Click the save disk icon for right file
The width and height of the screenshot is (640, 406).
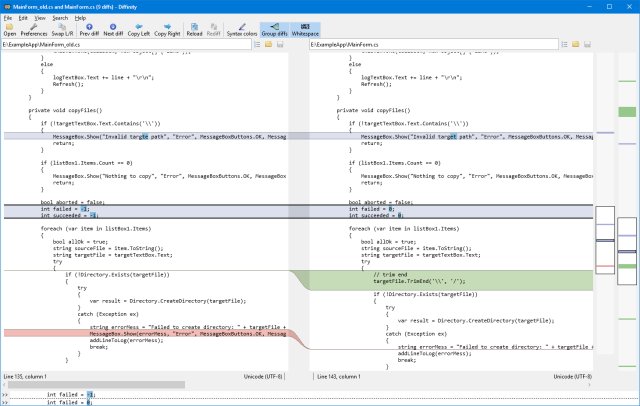587,44
